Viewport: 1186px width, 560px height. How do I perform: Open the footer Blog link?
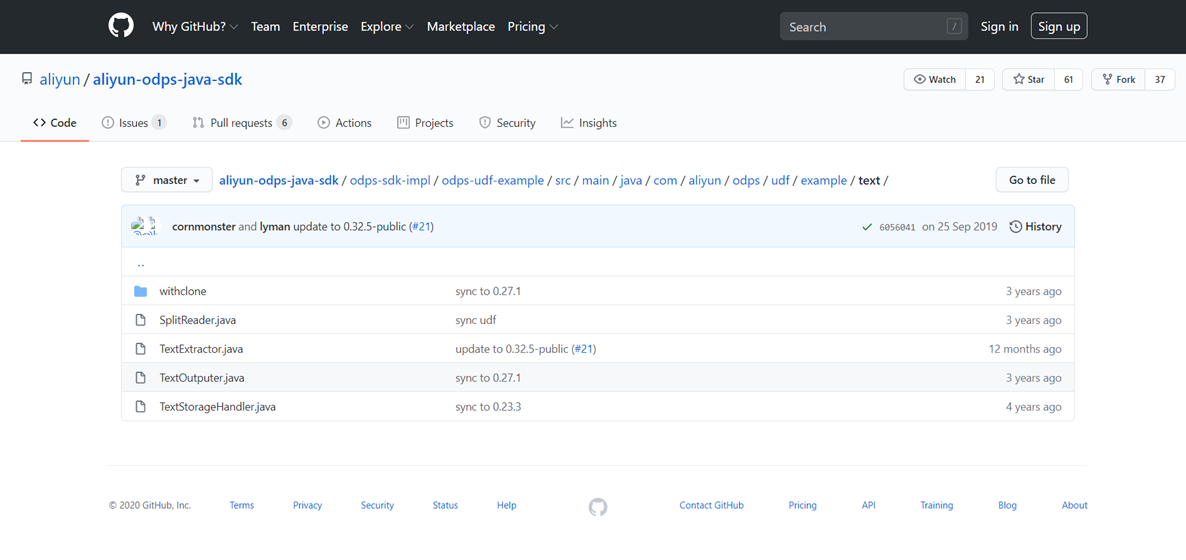pyautogui.click(x=1007, y=506)
